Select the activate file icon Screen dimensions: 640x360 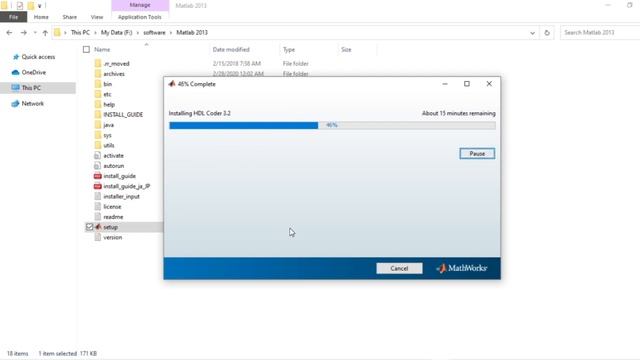98,156
